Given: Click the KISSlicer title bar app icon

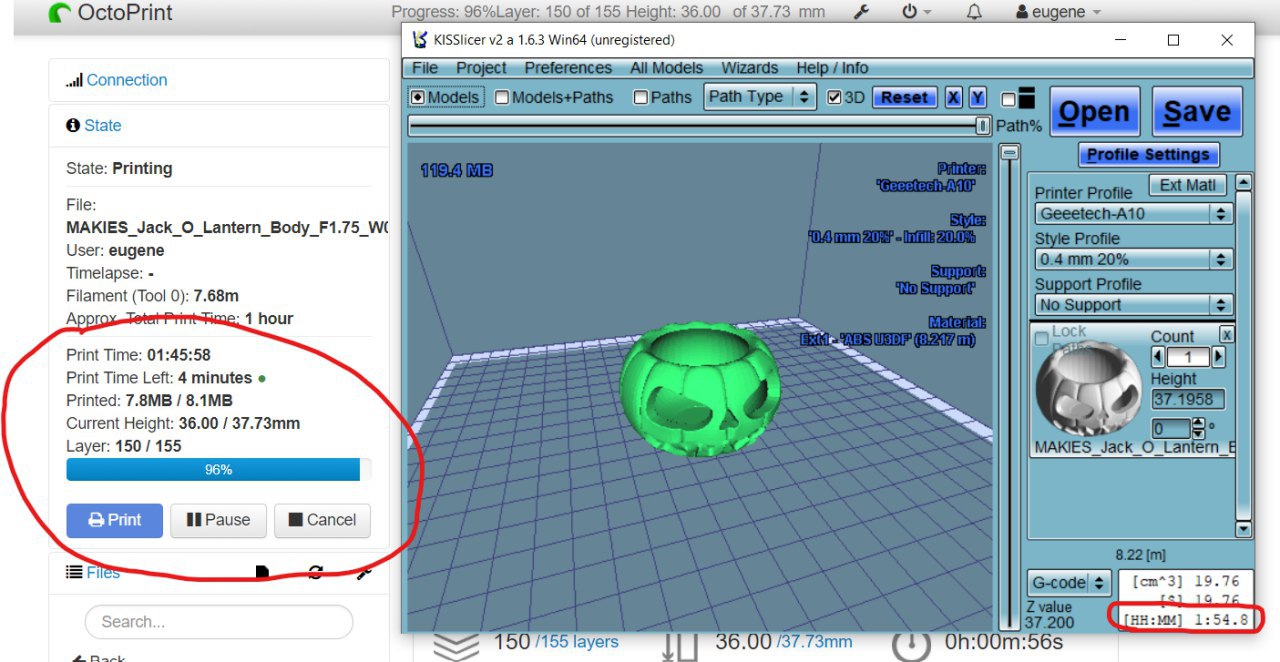Looking at the screenshot, I should [420, 40].
